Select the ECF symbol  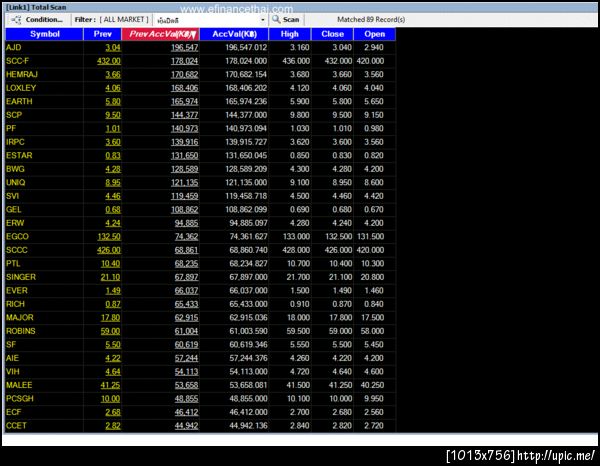(13, 412)
